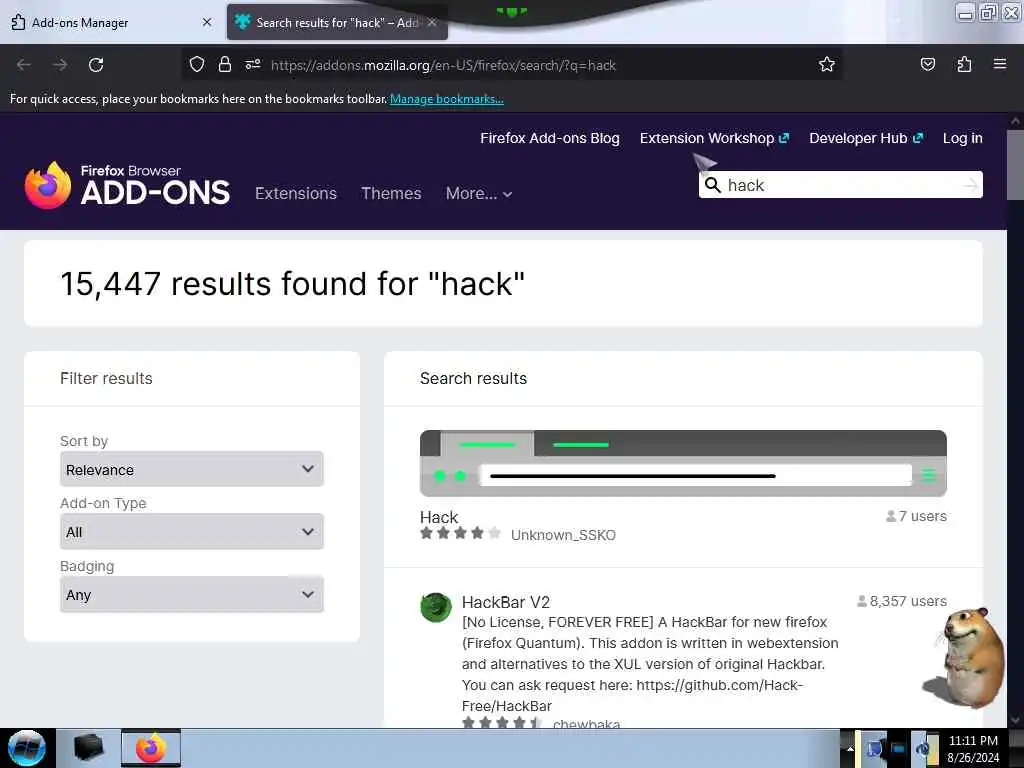
Task: Click the address bar URL
Action: click(x=443, y=65)
